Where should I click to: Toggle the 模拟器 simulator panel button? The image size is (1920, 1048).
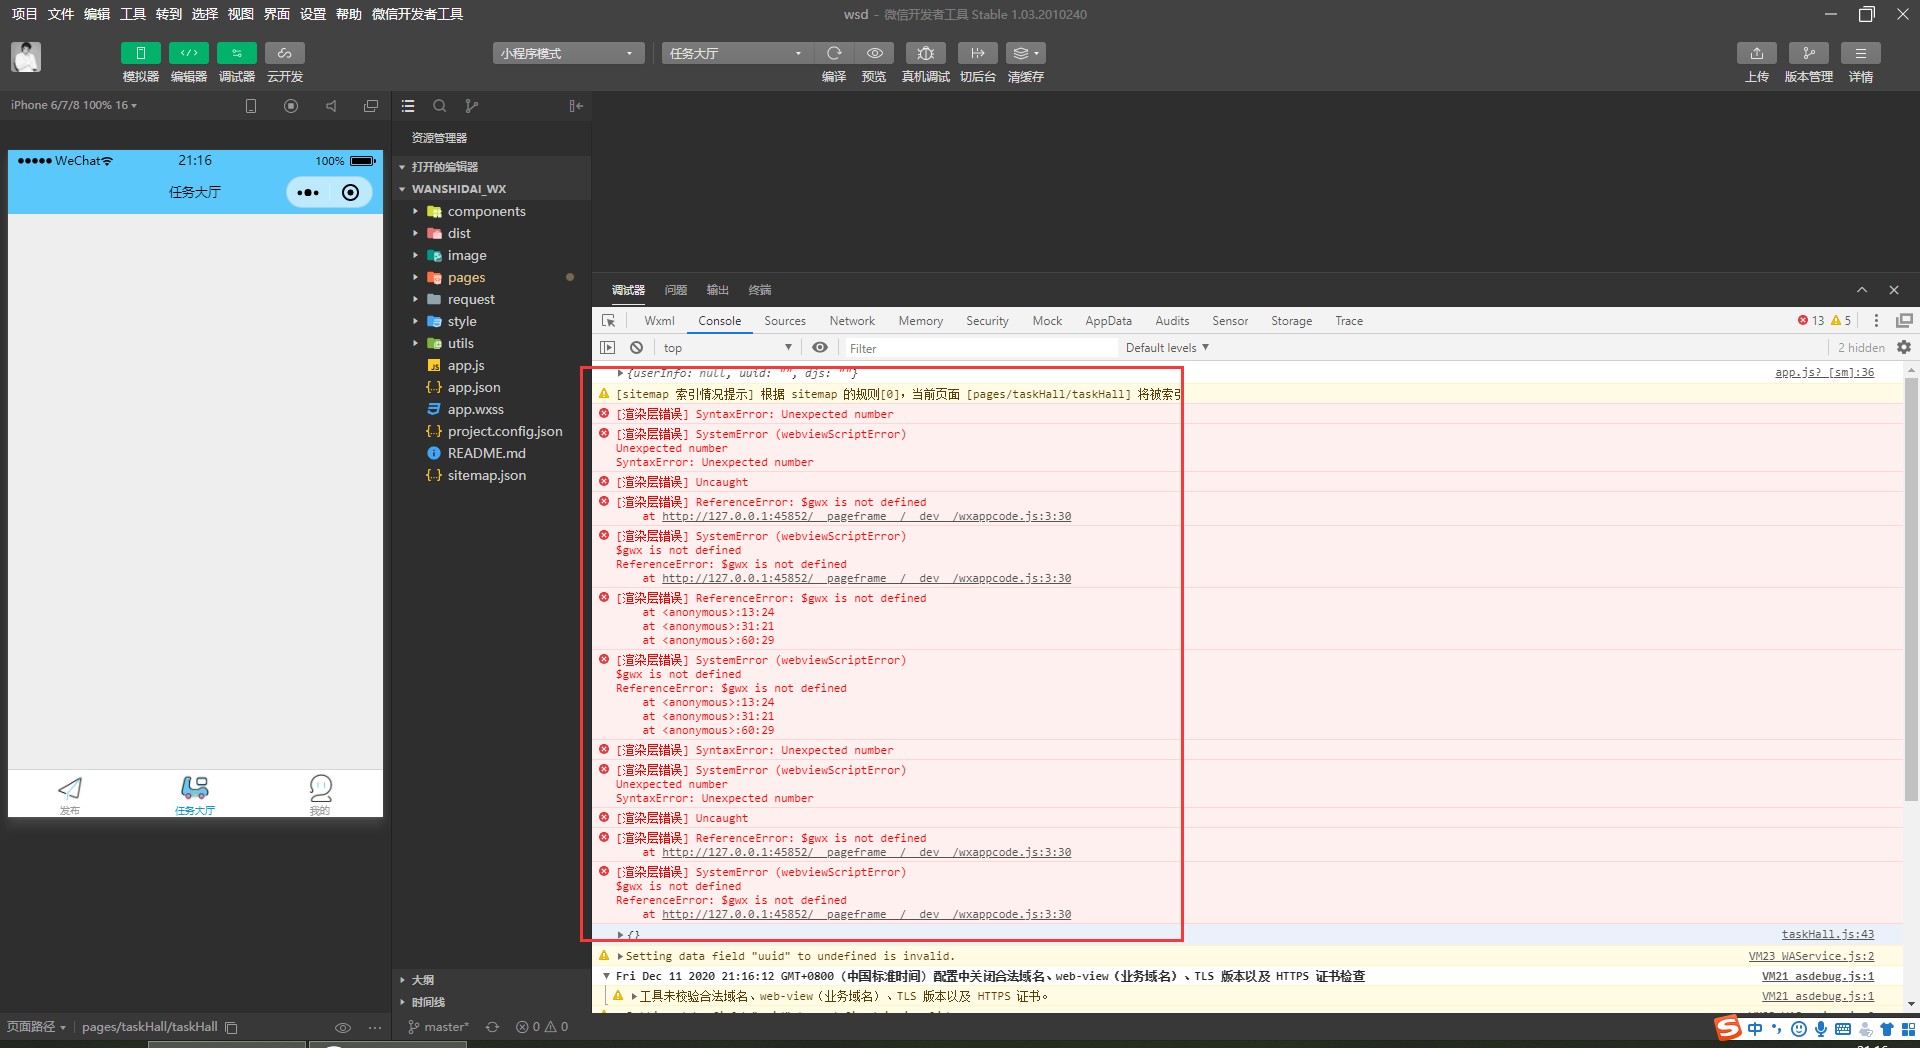[x=141, y=53]
